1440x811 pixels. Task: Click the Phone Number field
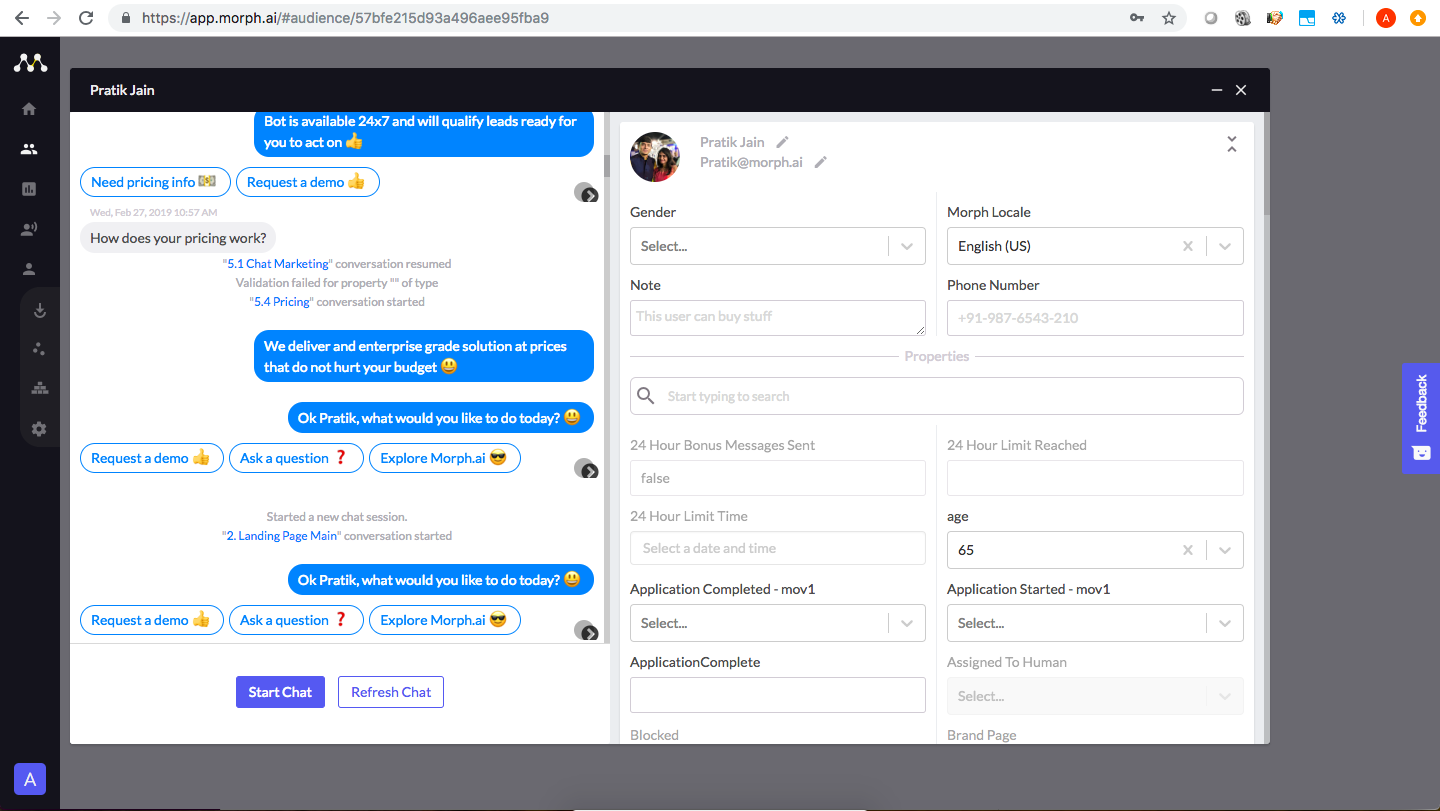tap(1095, 318)
